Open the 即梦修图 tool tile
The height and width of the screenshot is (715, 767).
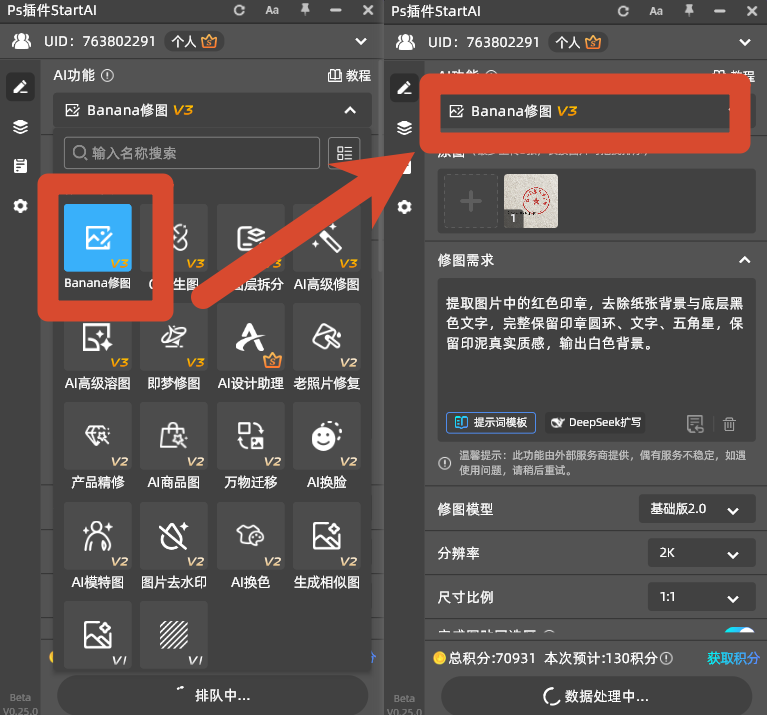click(x=174, y=337)
